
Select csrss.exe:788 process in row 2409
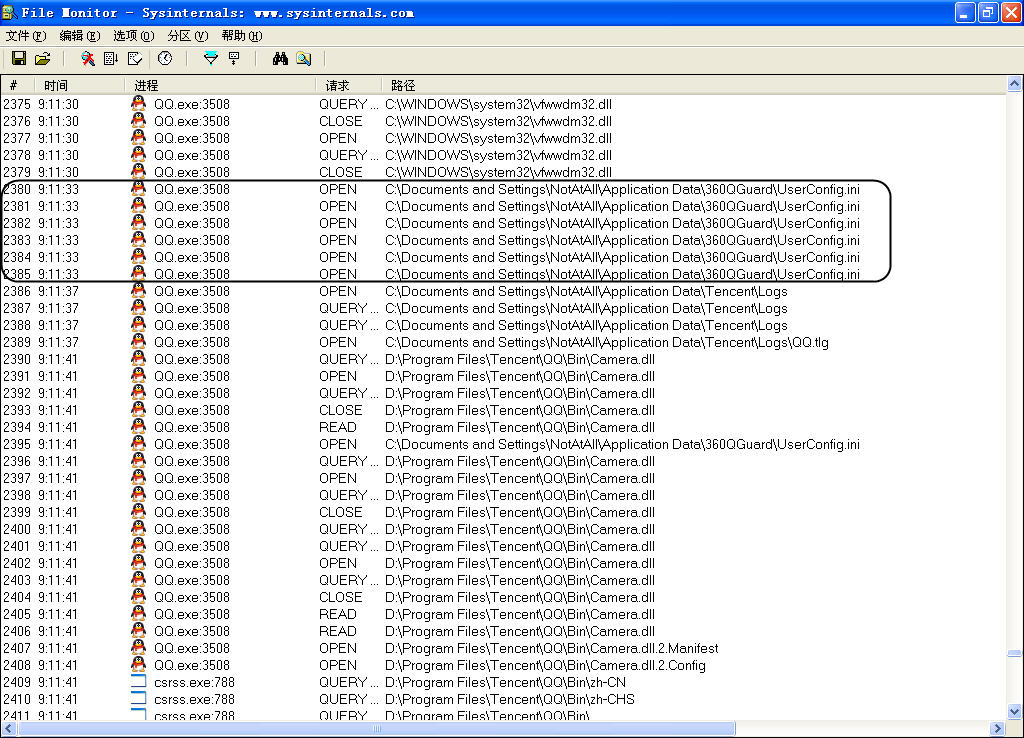(x=195, y=681)
